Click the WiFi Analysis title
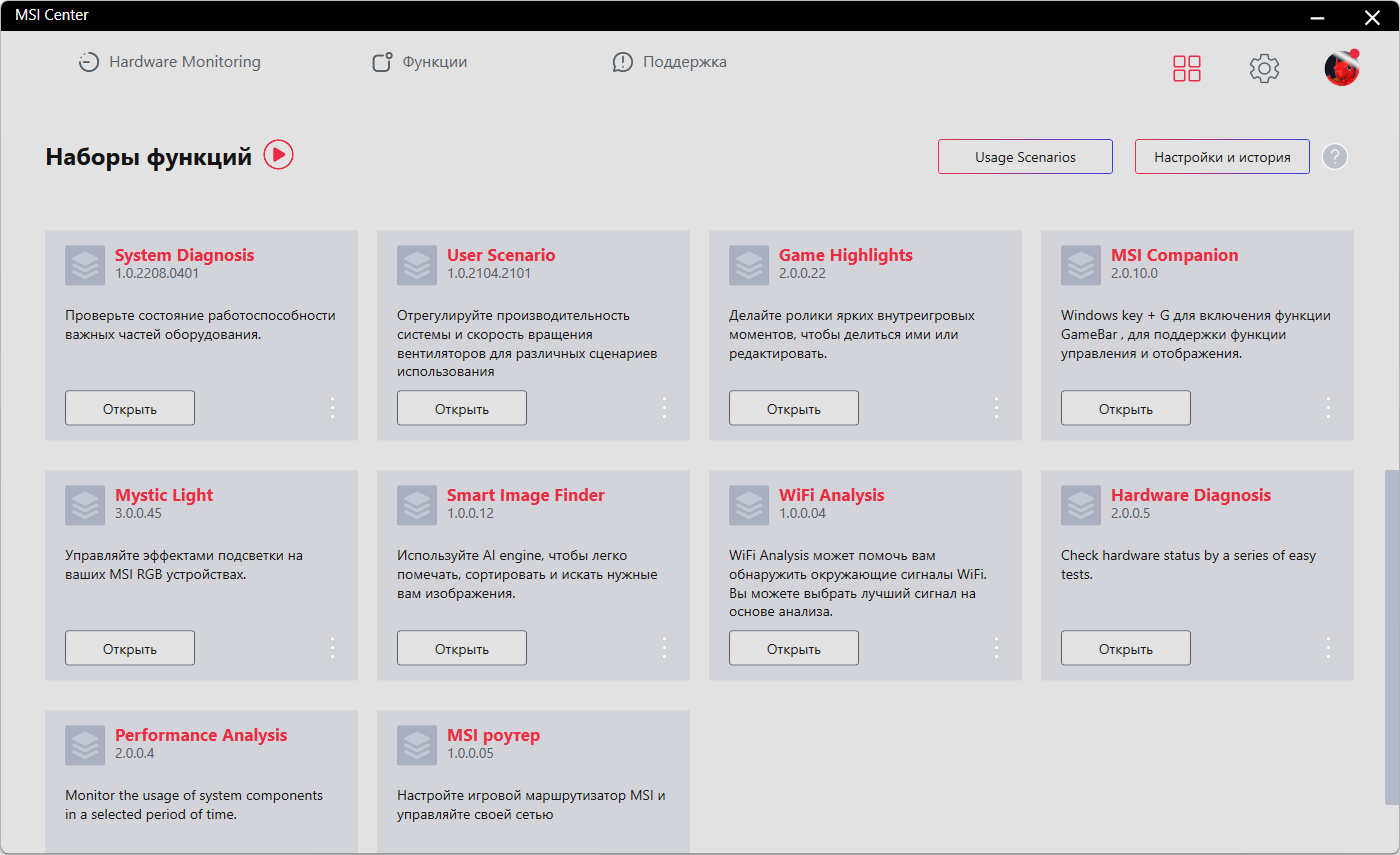Viewport: 1400px width, 855px height. (832, 495)
